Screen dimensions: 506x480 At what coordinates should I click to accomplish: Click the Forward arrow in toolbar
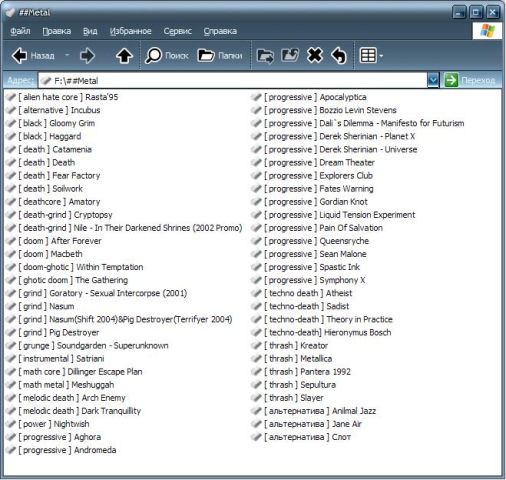pyautogui.click(x=88, y=56)
